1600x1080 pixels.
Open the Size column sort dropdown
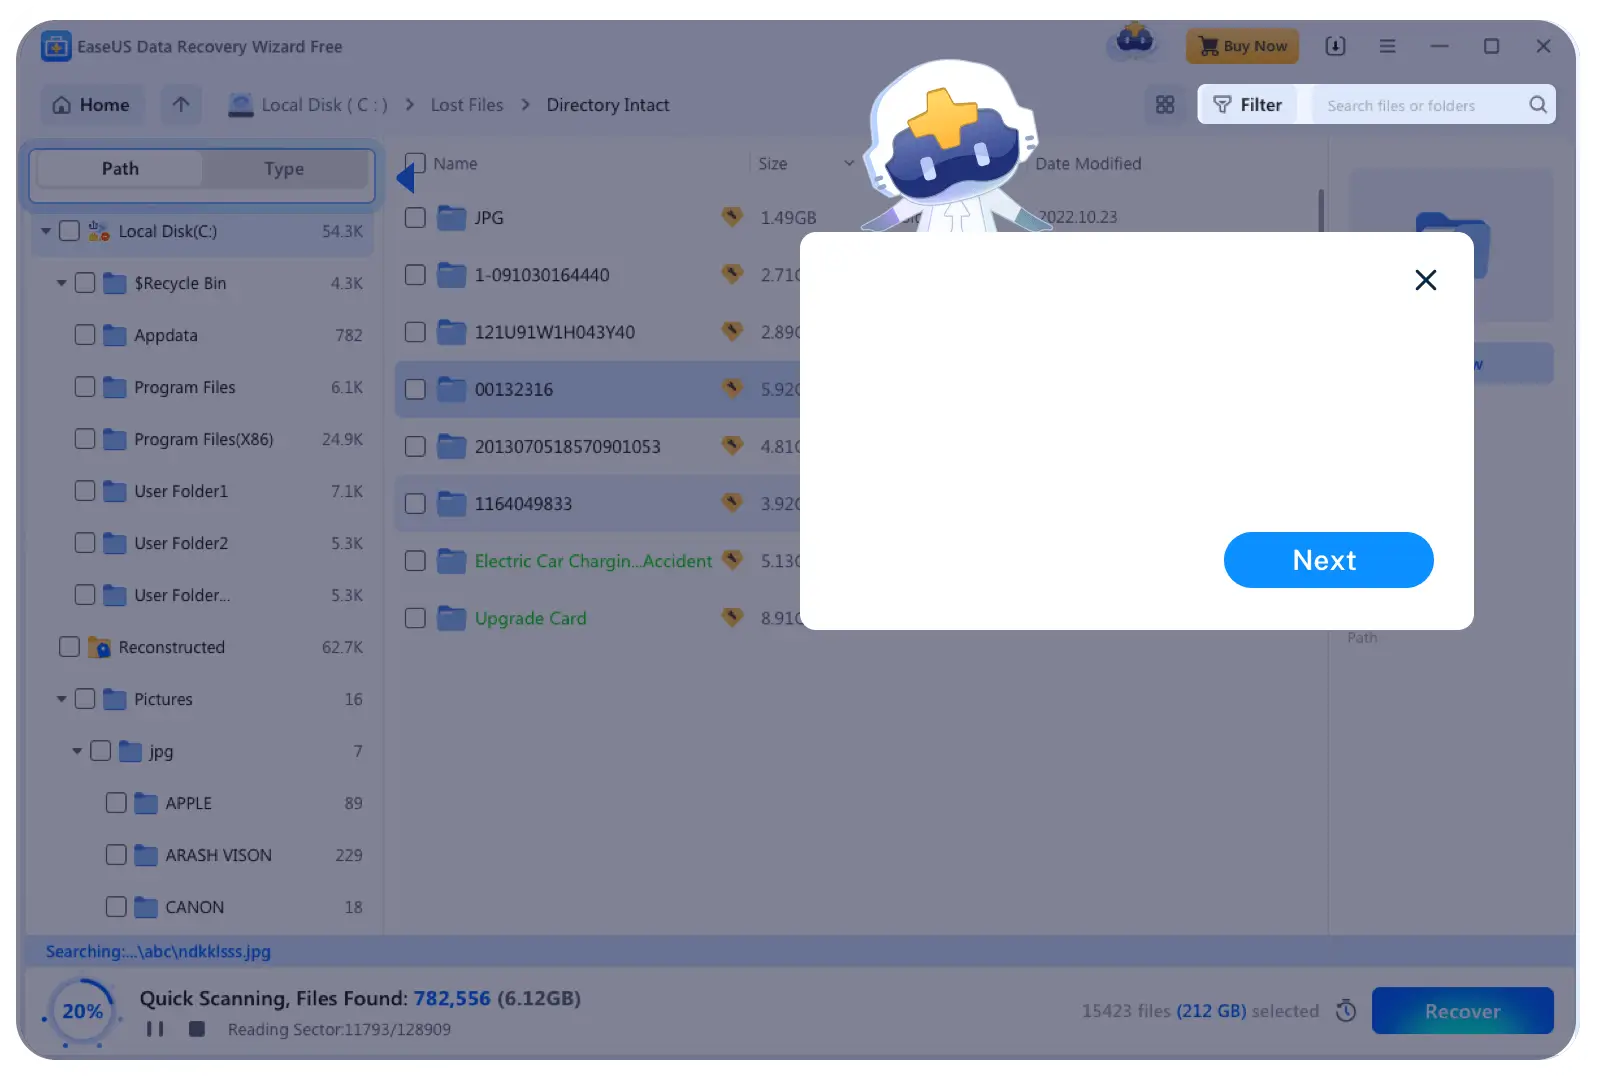pos(849,163)
